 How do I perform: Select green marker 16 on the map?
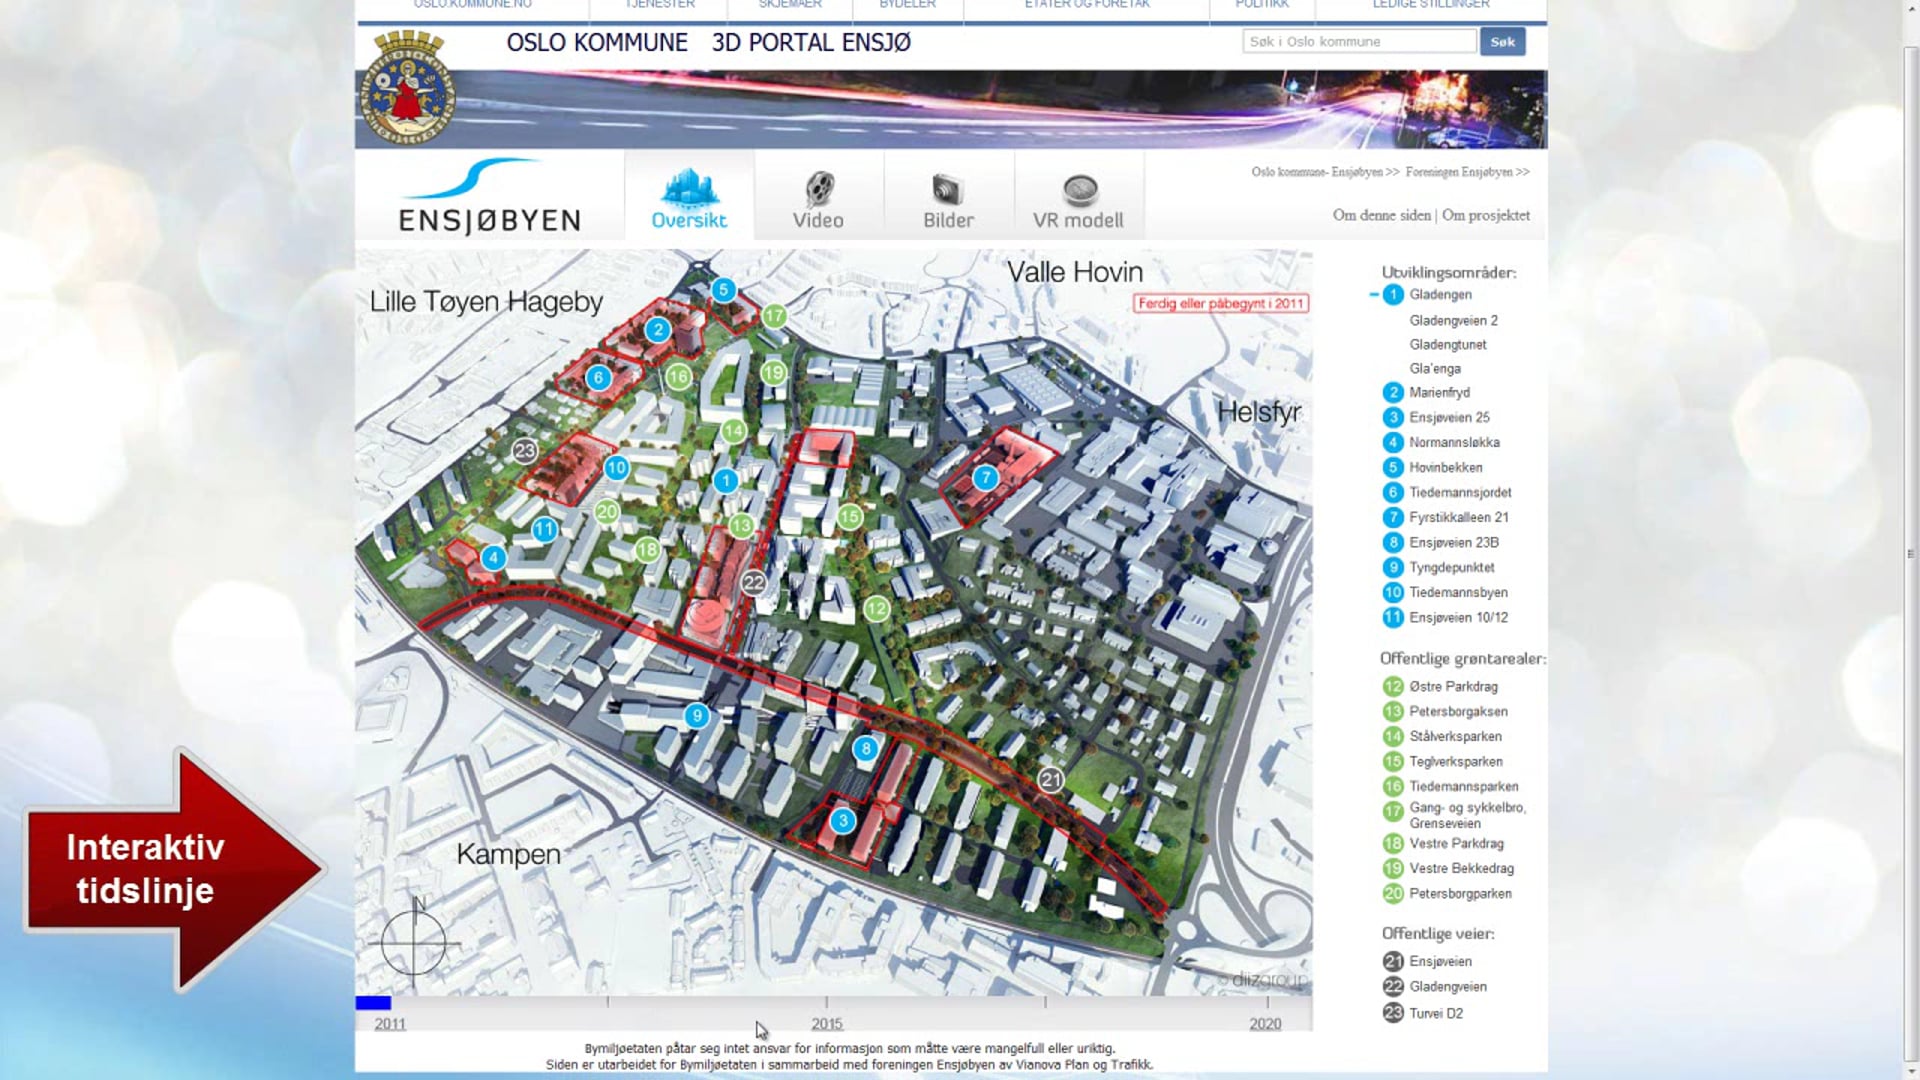click(x=678, y=377)
